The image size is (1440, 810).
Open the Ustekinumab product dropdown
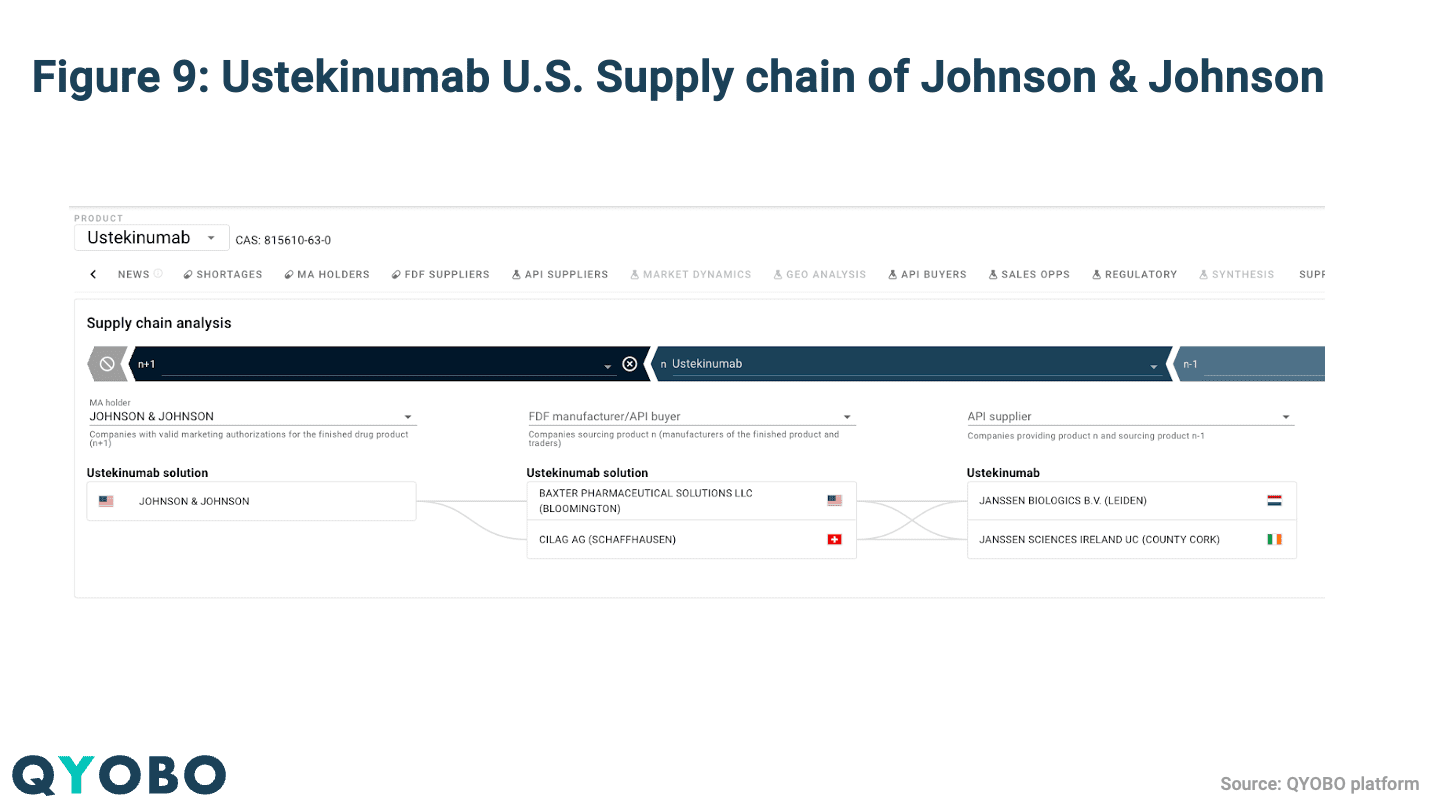coord(210,238)
